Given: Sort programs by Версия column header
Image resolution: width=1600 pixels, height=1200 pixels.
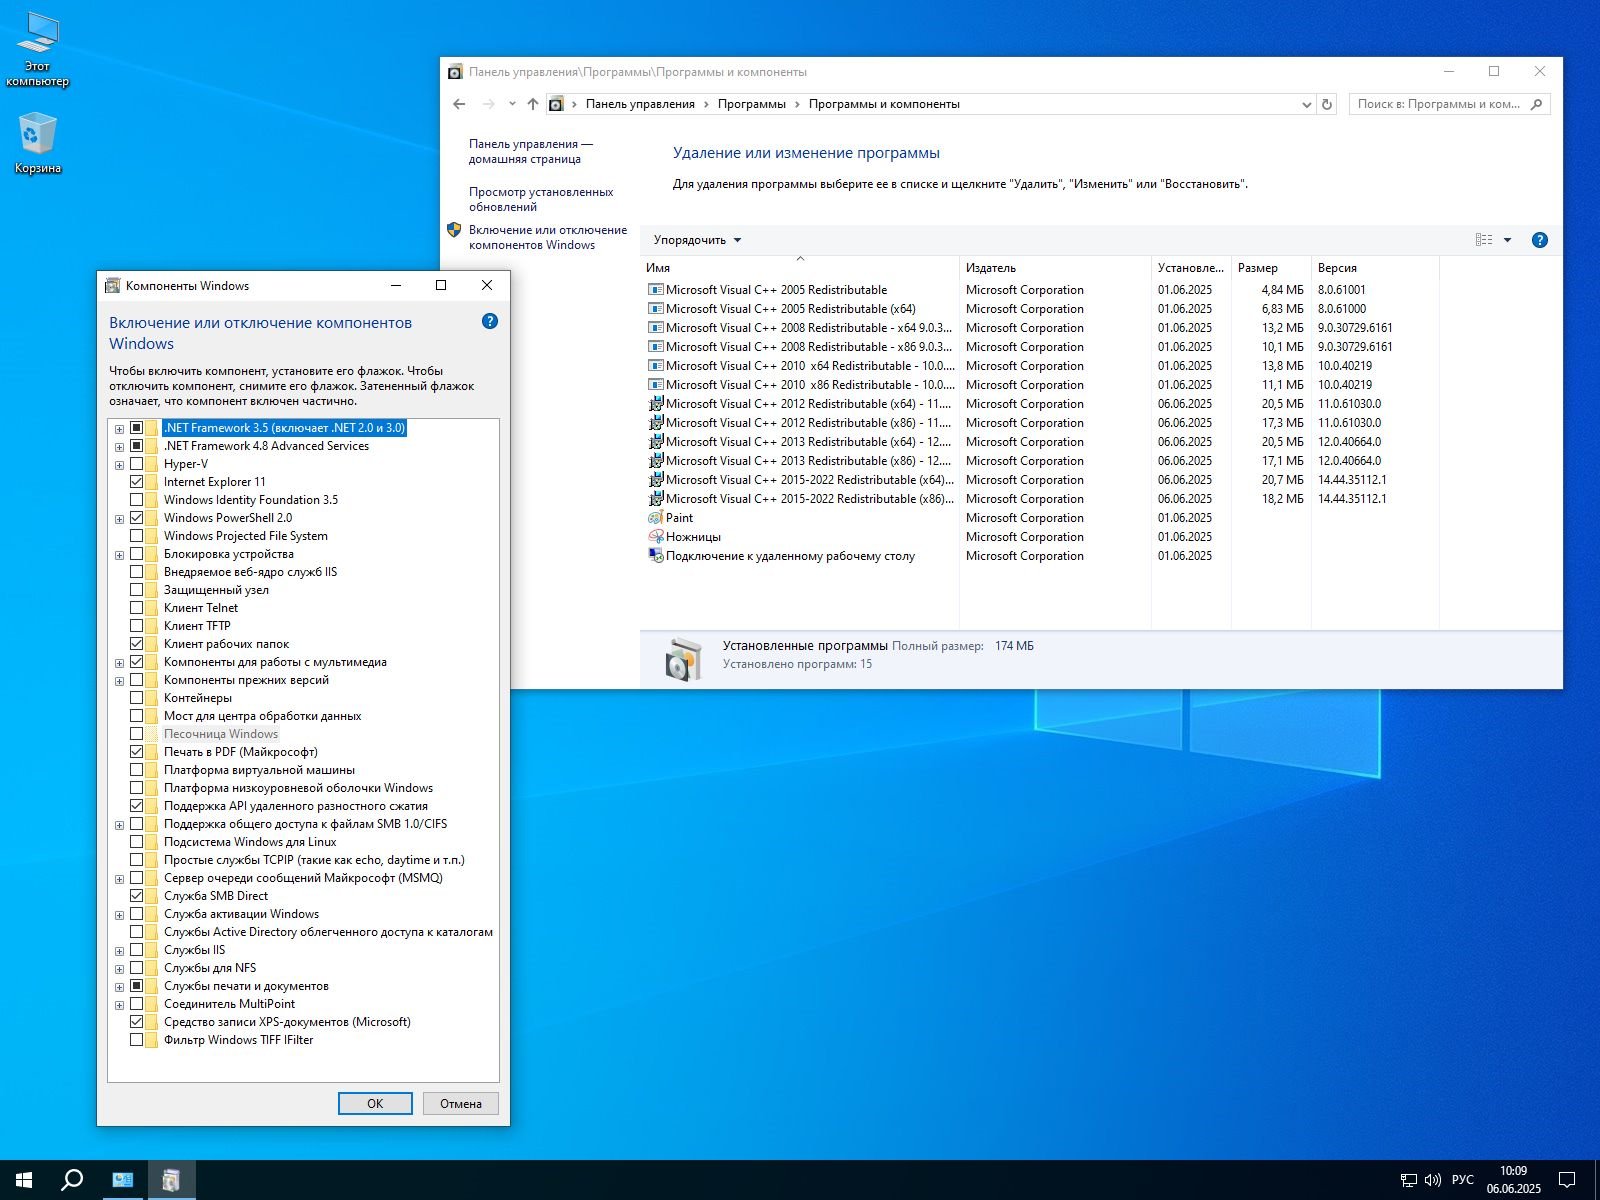Looking at the screenshot, I should (1375, 268).
